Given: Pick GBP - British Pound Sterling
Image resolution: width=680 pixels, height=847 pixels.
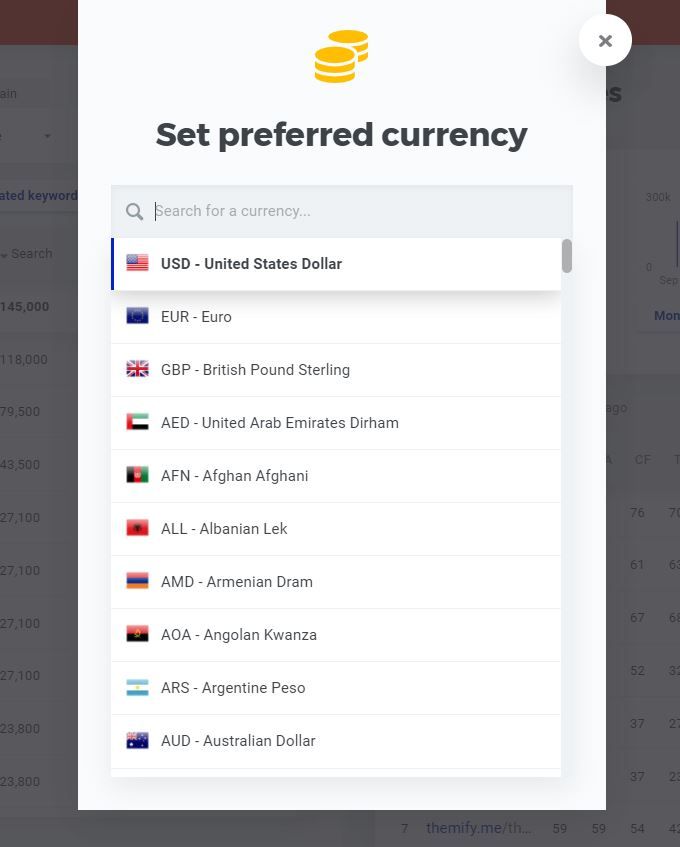Looking at the screenshot, I should [x=336, y=369].
